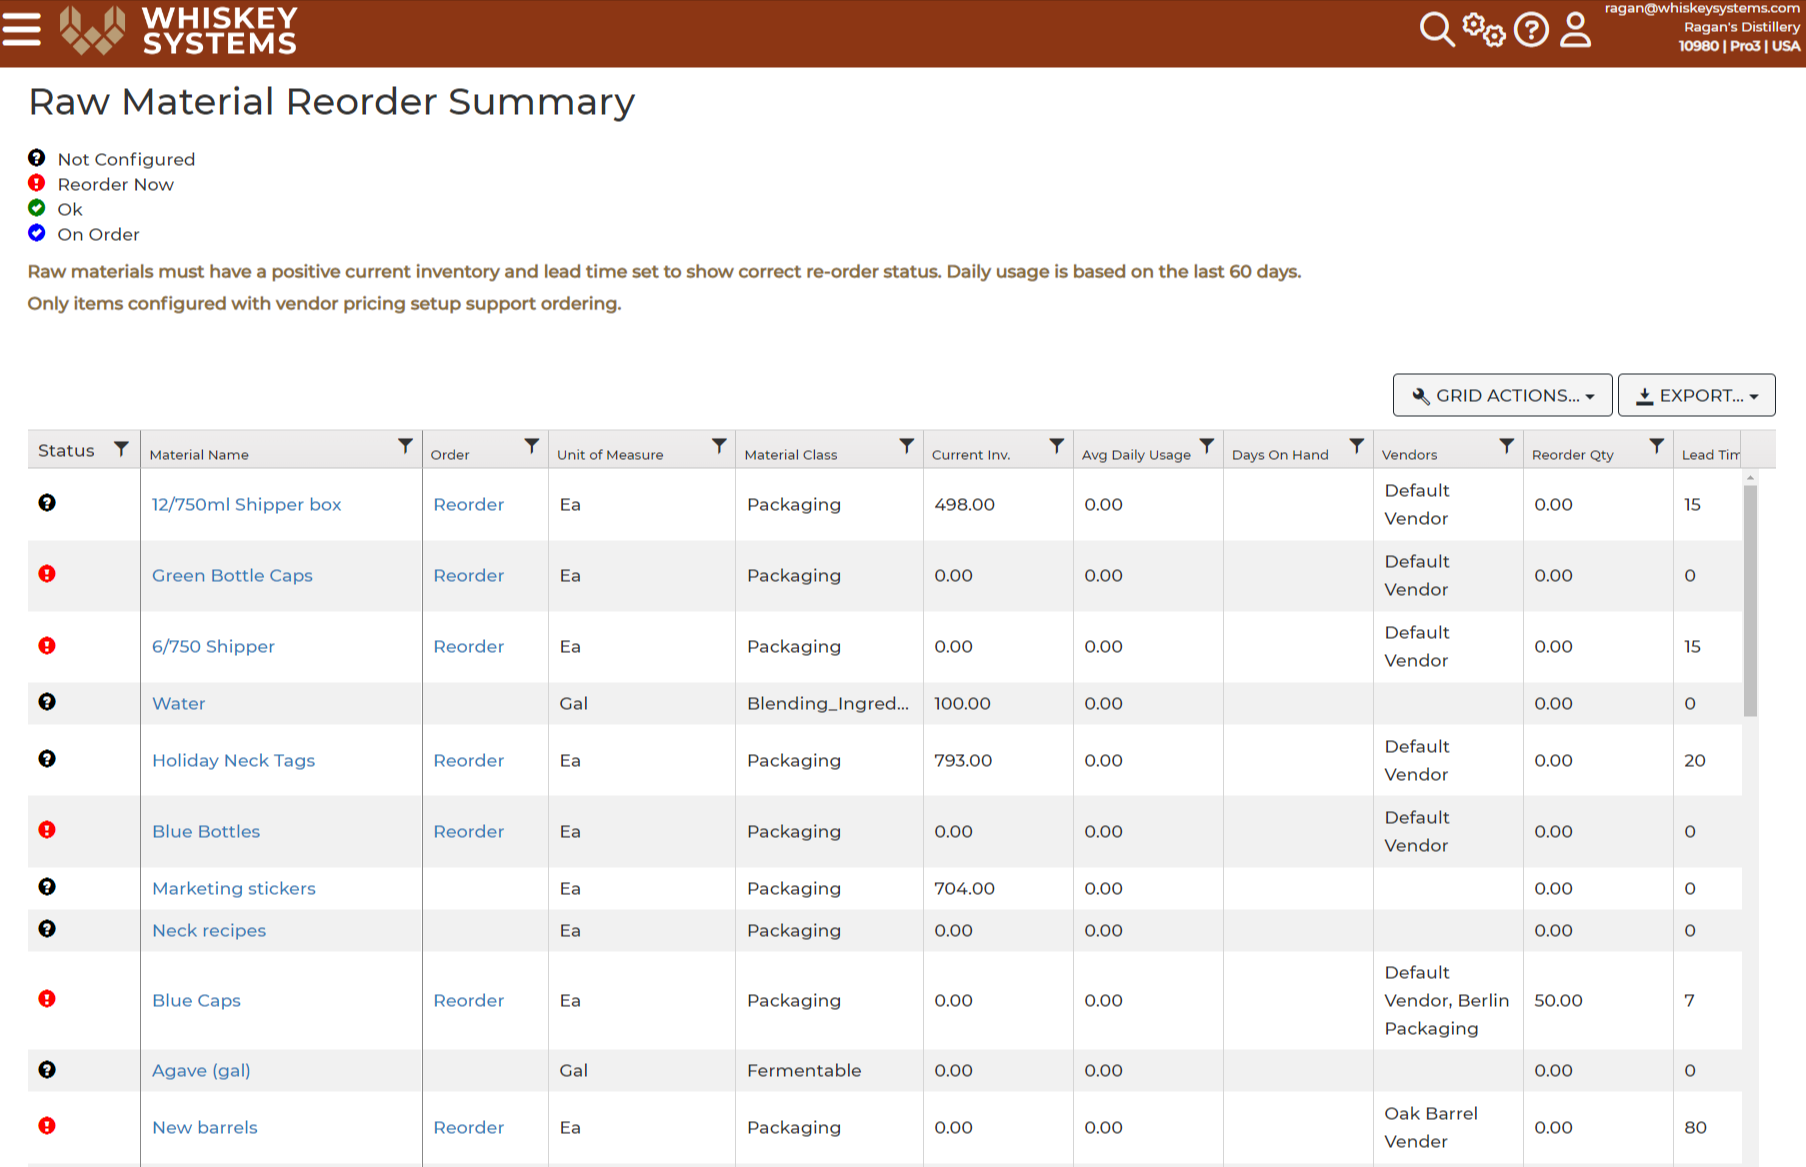The image size is (1806, 1167).
Task: Open the user profile icon
Action: pyautogui.click(x=1576, y=29)
